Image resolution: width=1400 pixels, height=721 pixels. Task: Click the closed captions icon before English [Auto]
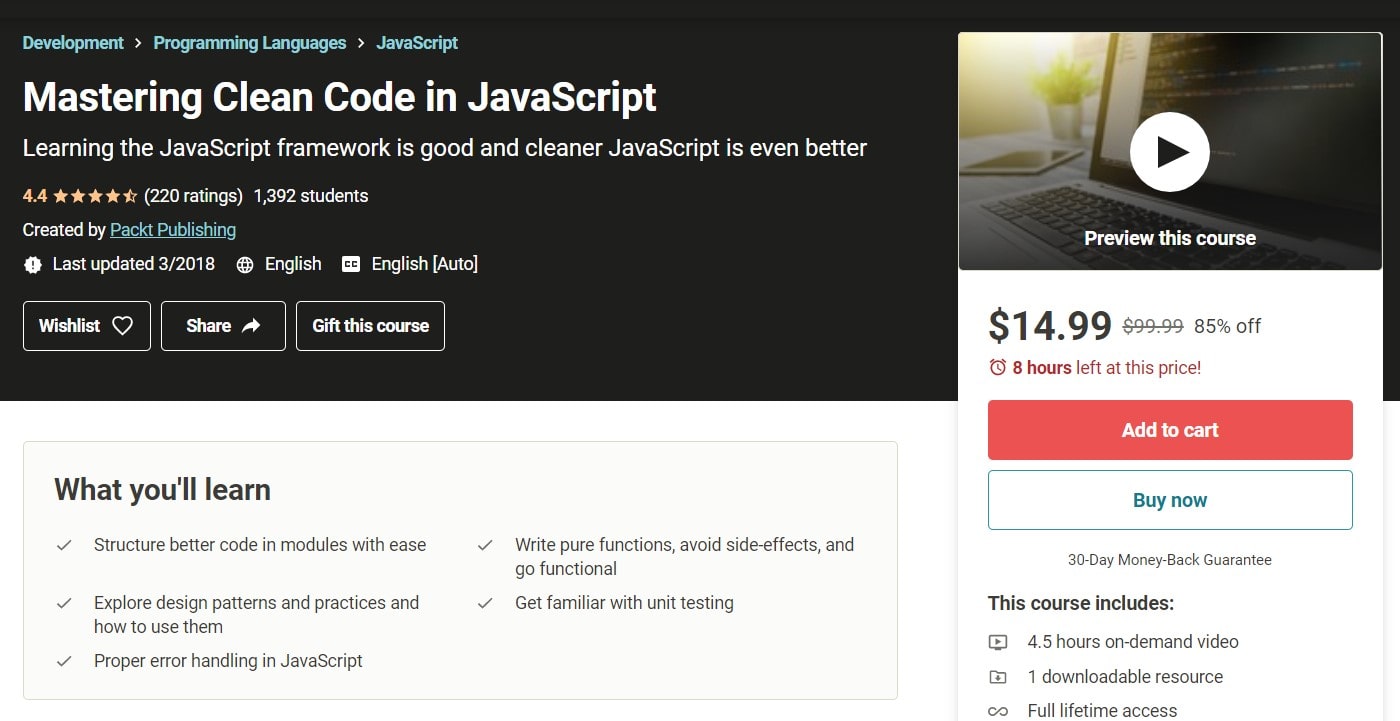click(x=350, y=264)
